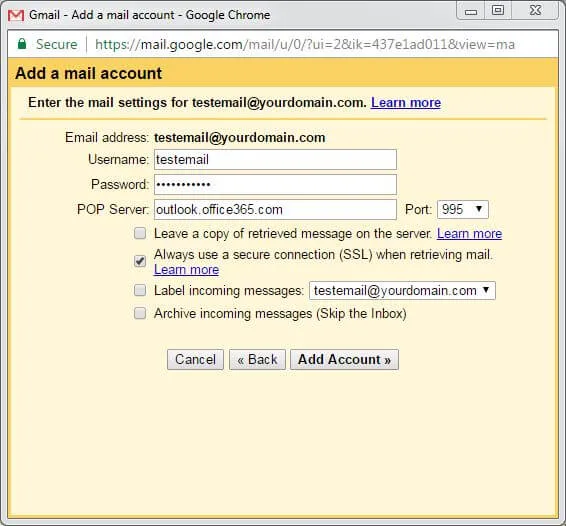Click the bold testemail@yourdomain.com email address value
The height and width of the screenshot is (526, 566).
coord(240,138)
